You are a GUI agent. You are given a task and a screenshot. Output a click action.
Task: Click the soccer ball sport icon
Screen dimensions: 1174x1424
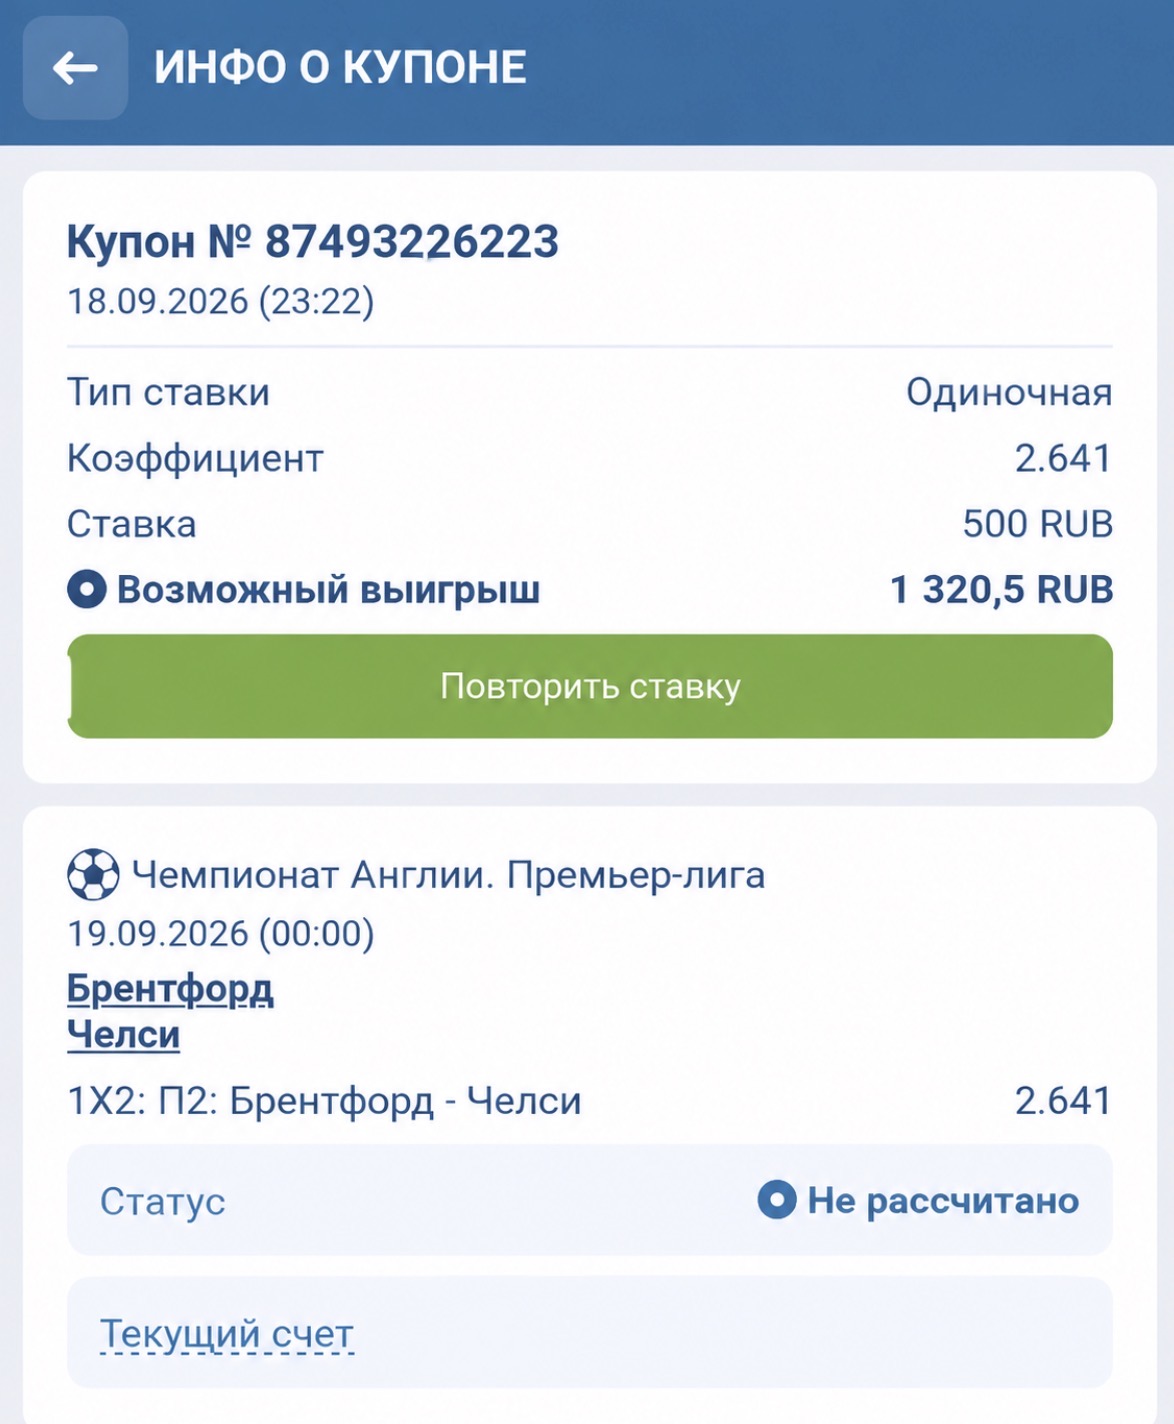click(x=93, y=875)
